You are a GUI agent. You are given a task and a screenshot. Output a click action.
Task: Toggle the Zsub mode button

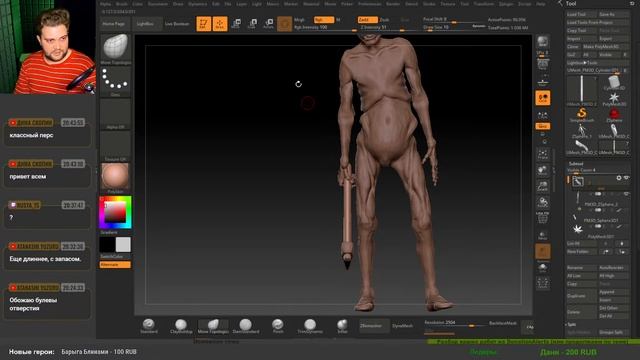(x=384, y=20)
